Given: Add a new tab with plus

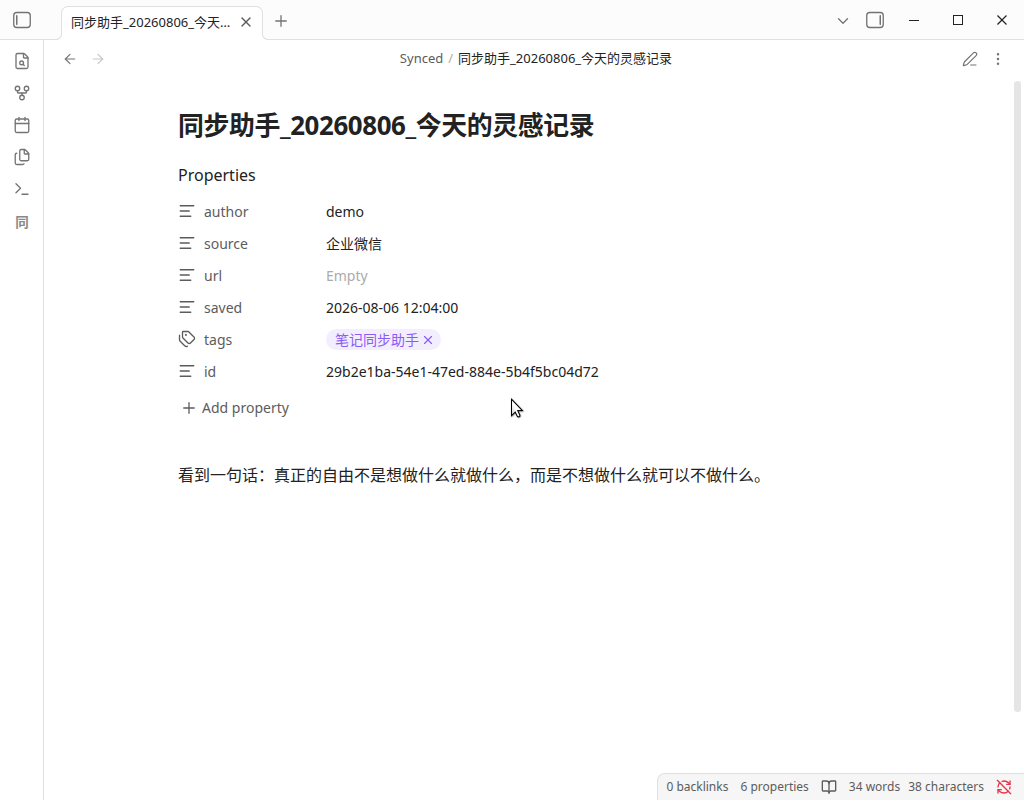Looking at the screenshot, I should click(281, 22).
